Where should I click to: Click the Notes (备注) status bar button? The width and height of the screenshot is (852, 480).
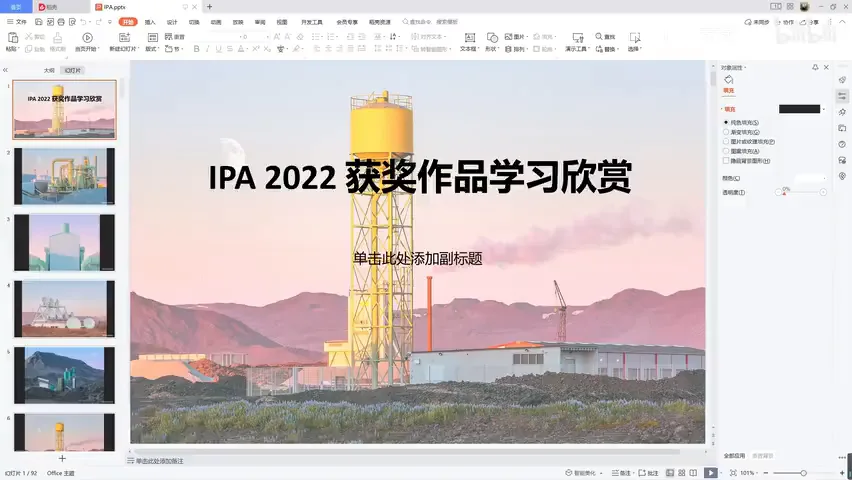pos(622,473)
